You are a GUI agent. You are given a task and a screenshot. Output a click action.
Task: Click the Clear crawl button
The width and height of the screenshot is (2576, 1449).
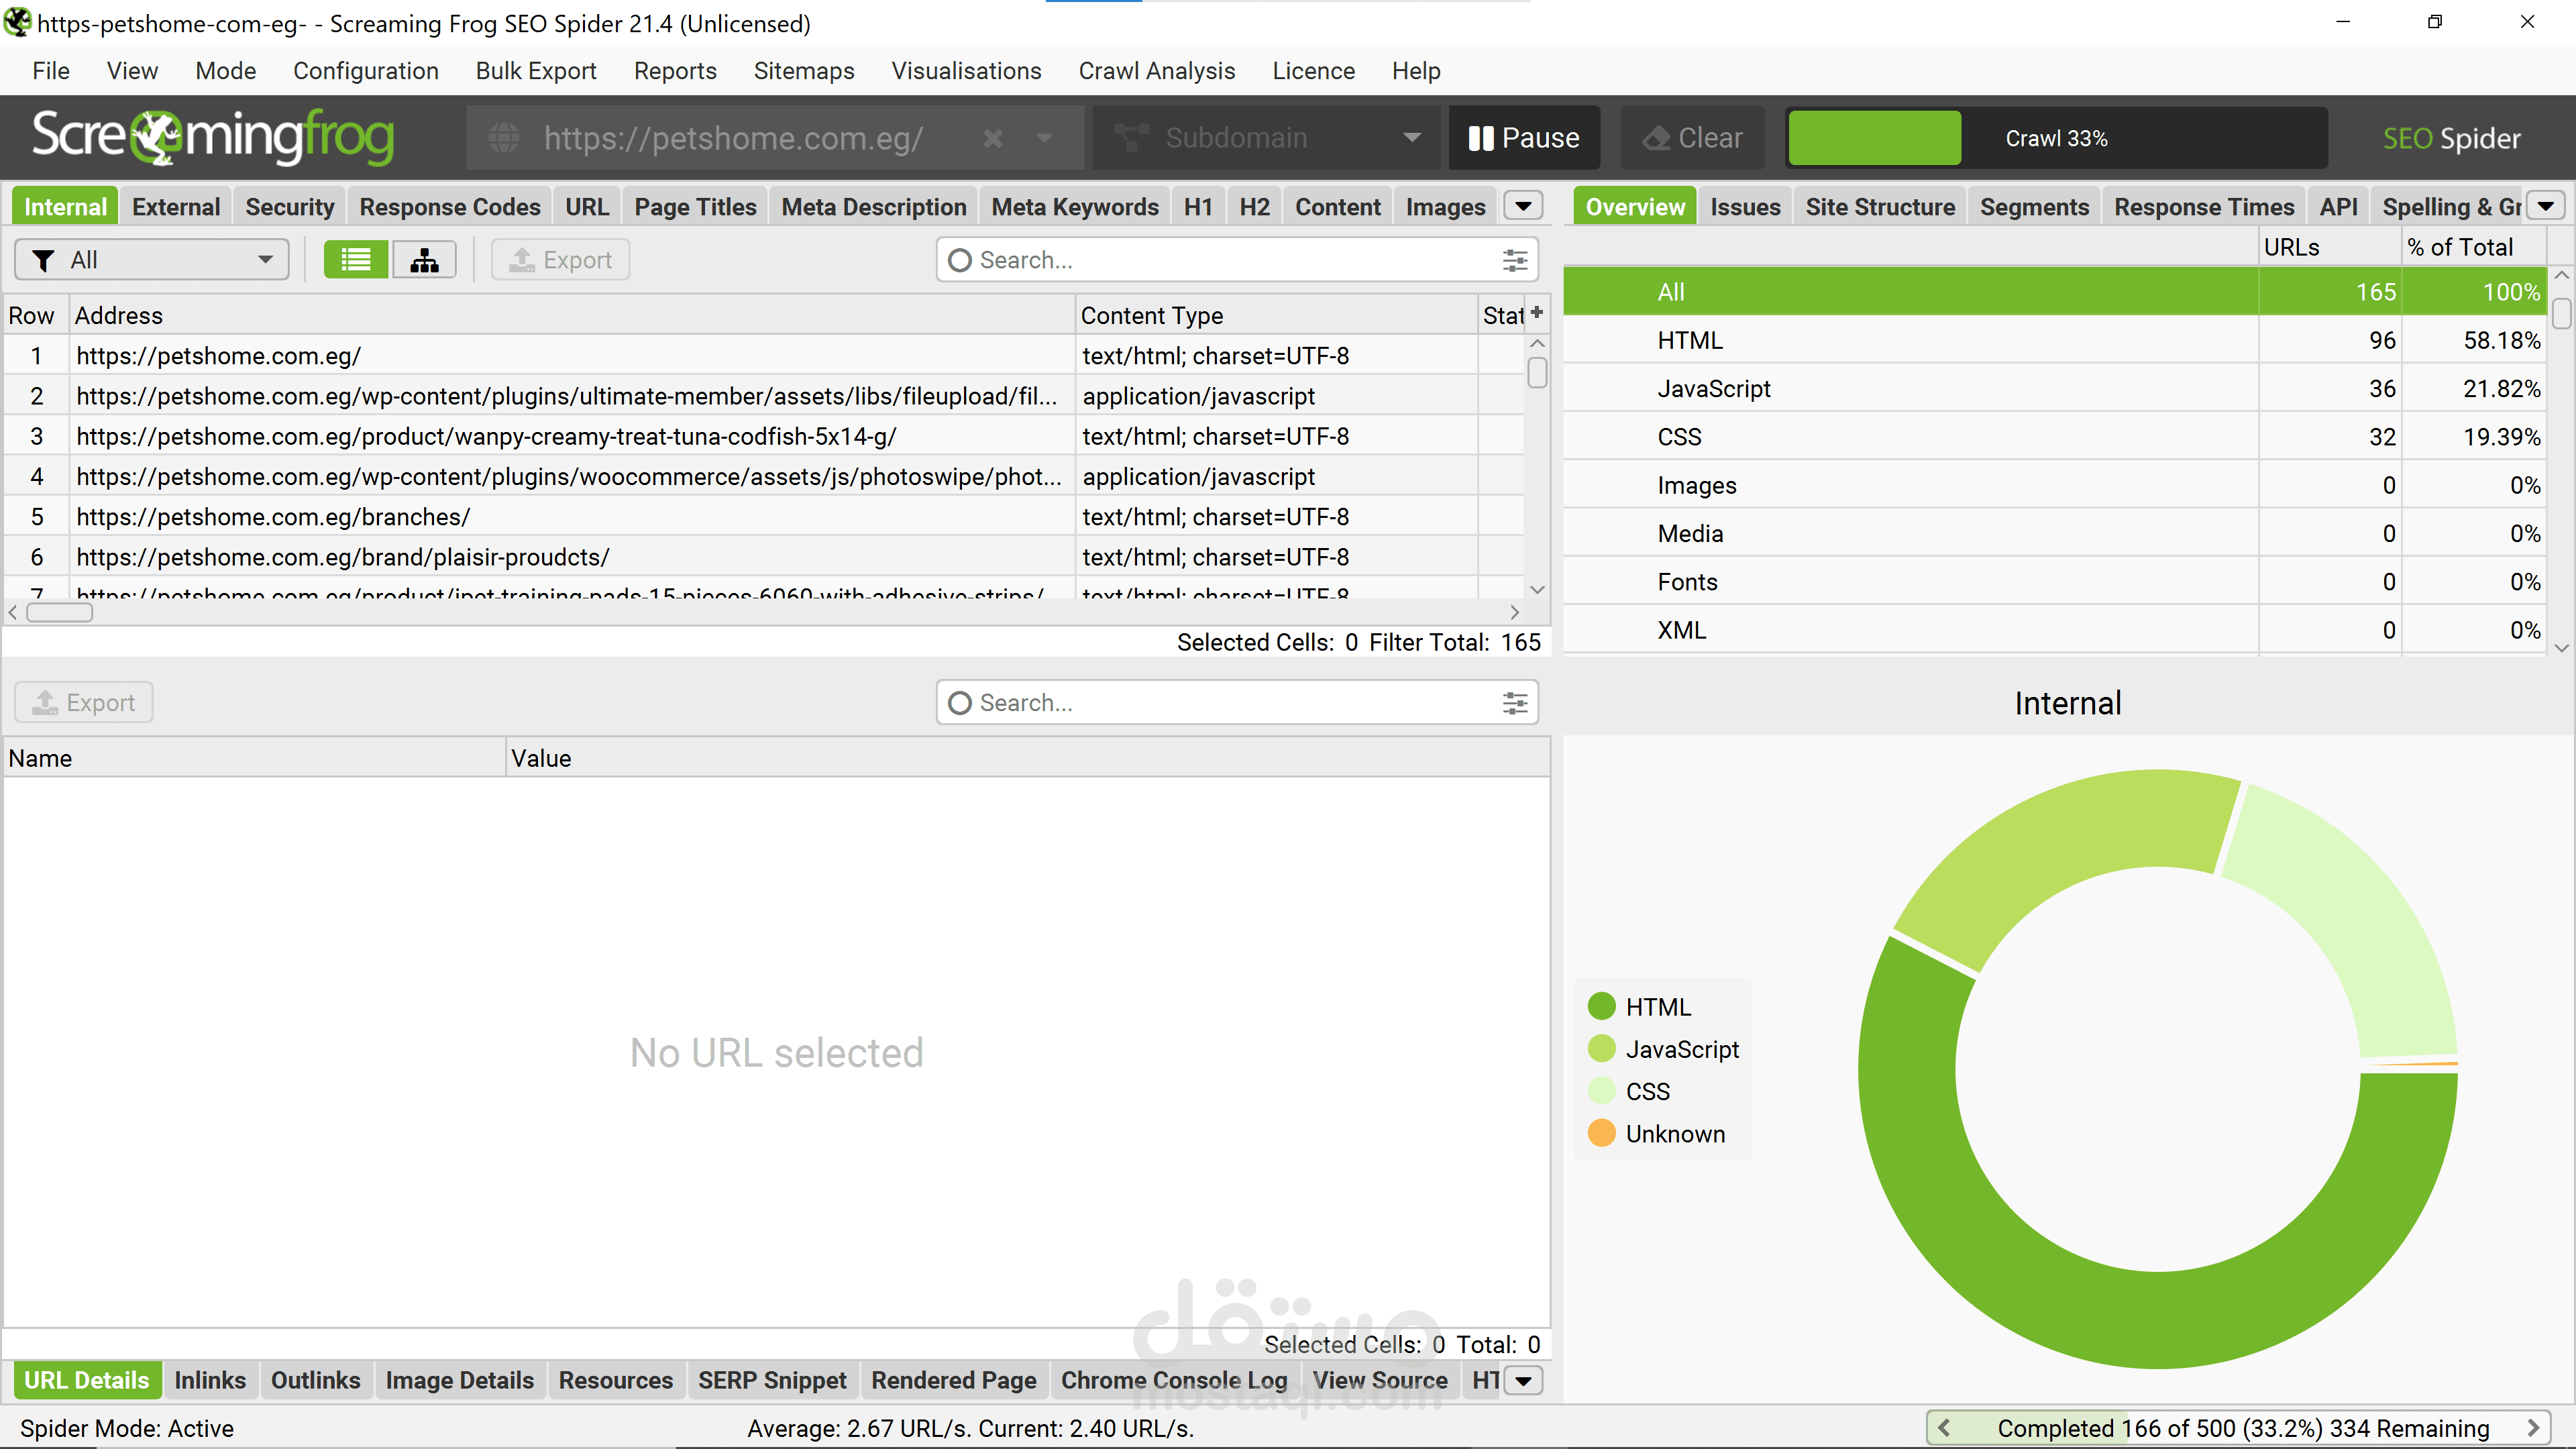click(1693, 138)
